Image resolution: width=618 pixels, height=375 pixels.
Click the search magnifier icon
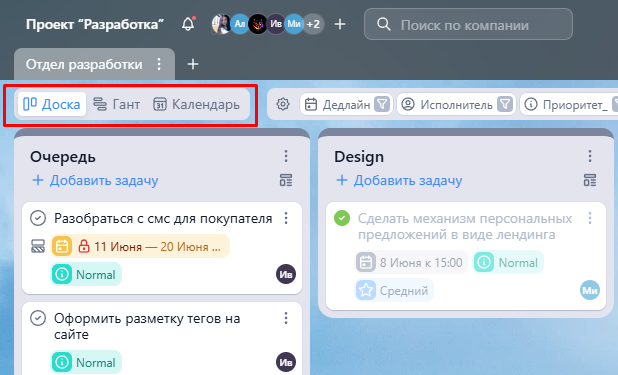pyautogui.click(x=383, y=24)
